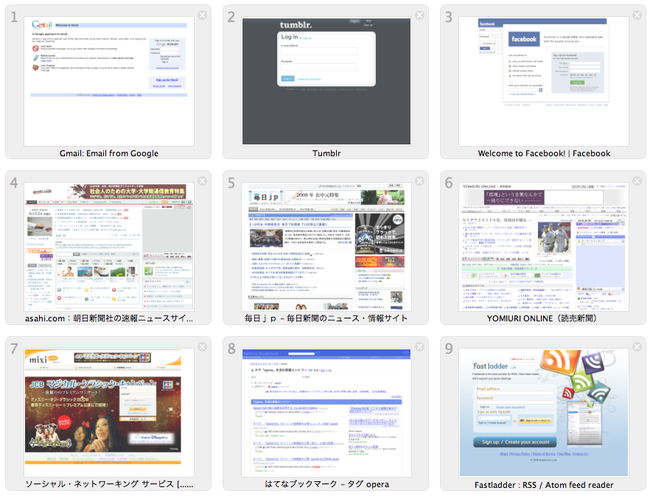650x496 pixels.
Task: Click the 毎日ｊｐ－毎日新聞のニュース title label
Action: (326, 319)
